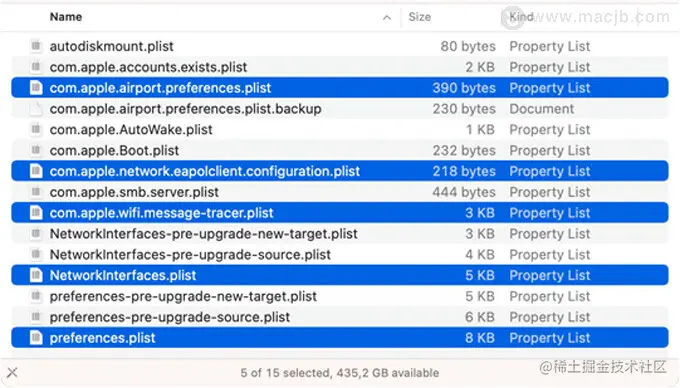This screenshot has width=680, height=388.
Task: Select com.apple.network.eapolclient.configuration.plist file name
Action: [x=205, y=171]
